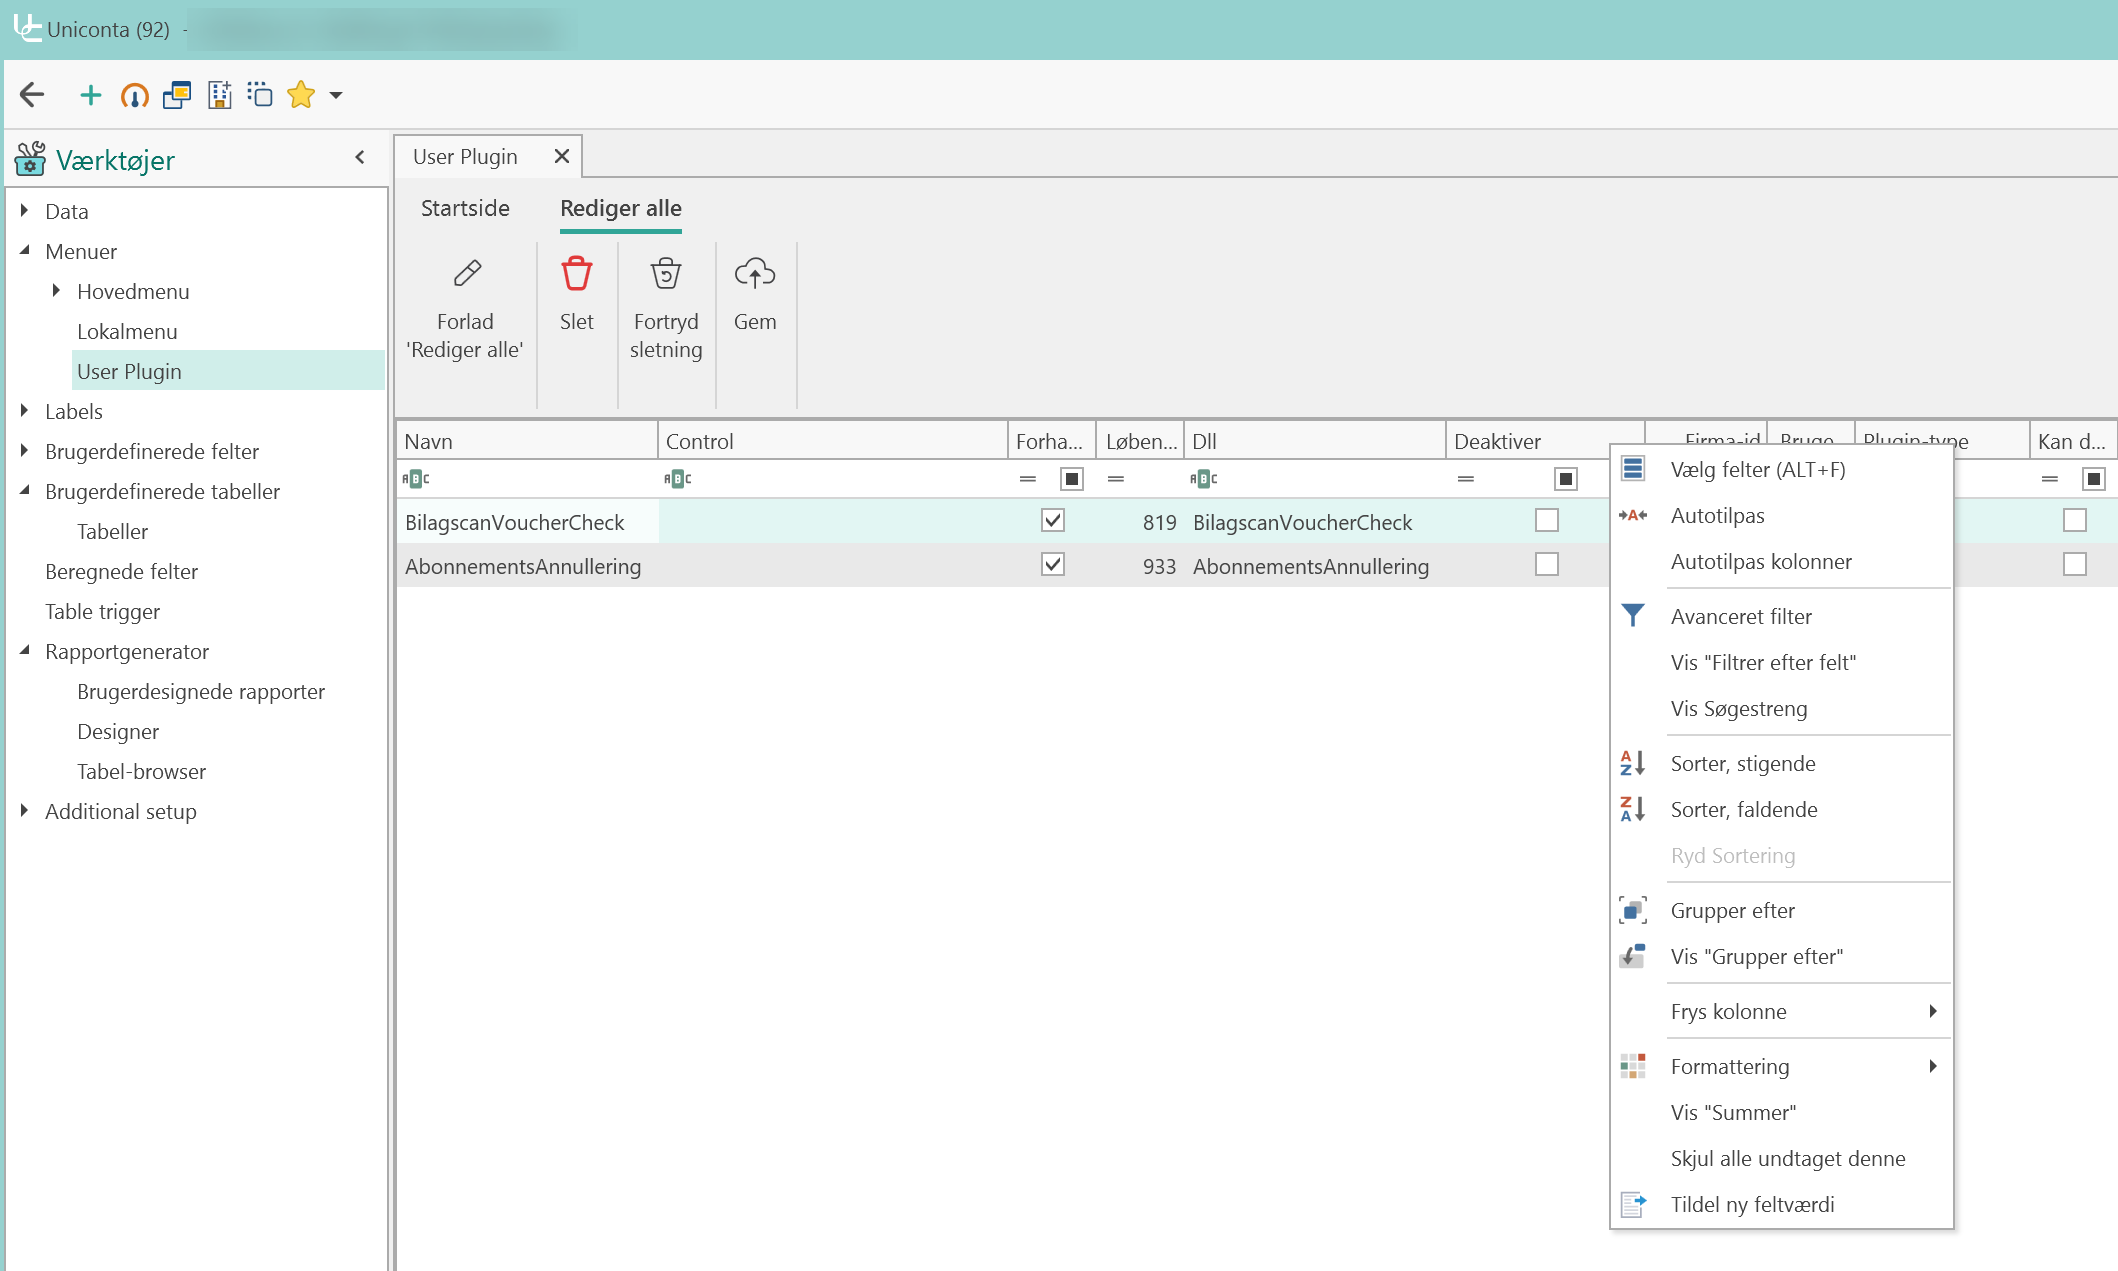Screen dimensions: 2118x1271
Task: Expand the Brugerdefinerede felter node
Action: click(24, 451)
